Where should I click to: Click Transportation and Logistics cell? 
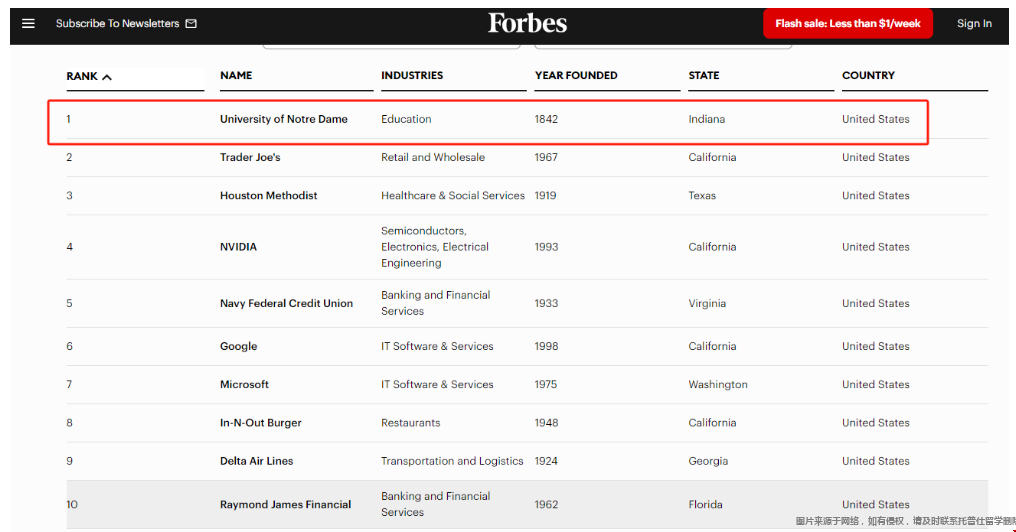pyautogui.click(x=452, y=461)
